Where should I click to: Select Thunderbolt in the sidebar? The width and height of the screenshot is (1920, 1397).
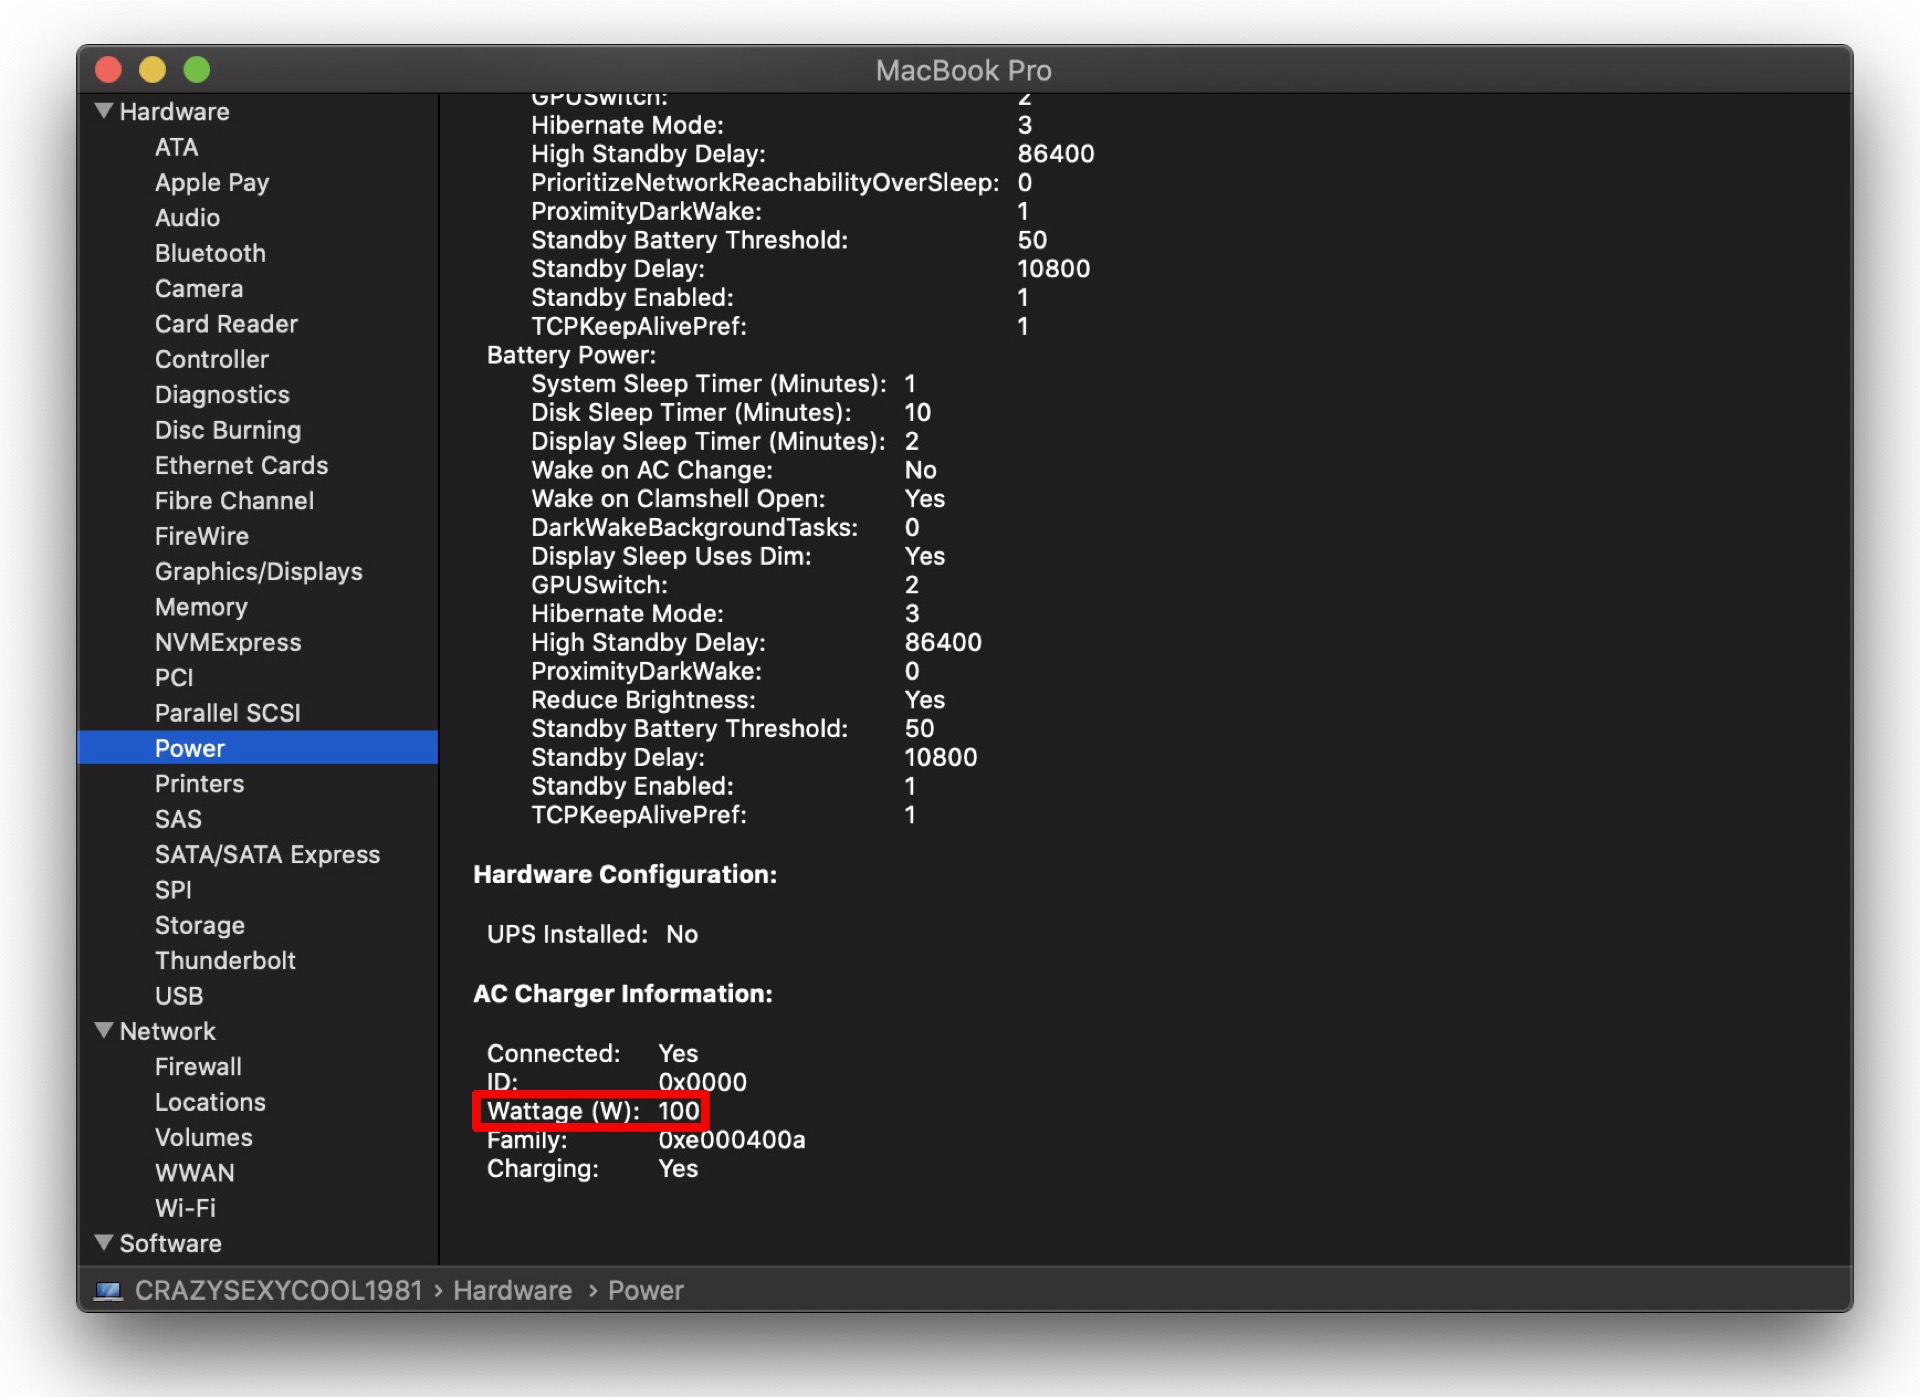coord(225,960)
